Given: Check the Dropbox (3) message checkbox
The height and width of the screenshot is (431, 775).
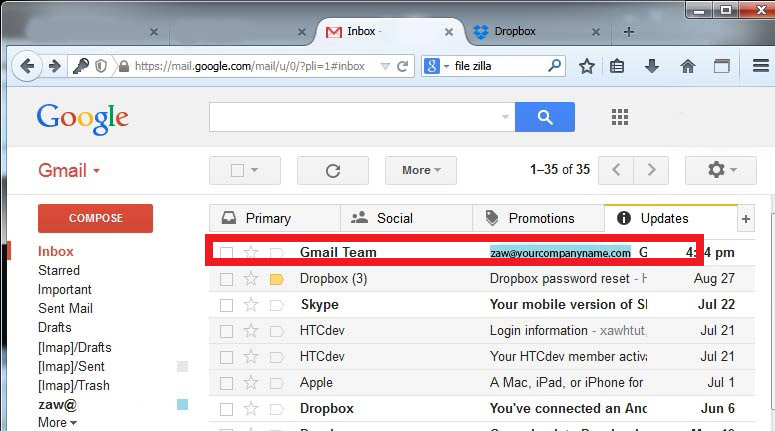Looking at the screenshot, I should point(226,279).
